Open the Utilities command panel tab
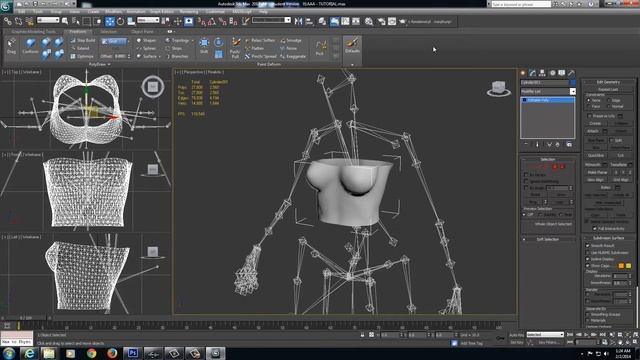This screenshot has width=640, height=360. 571,73
